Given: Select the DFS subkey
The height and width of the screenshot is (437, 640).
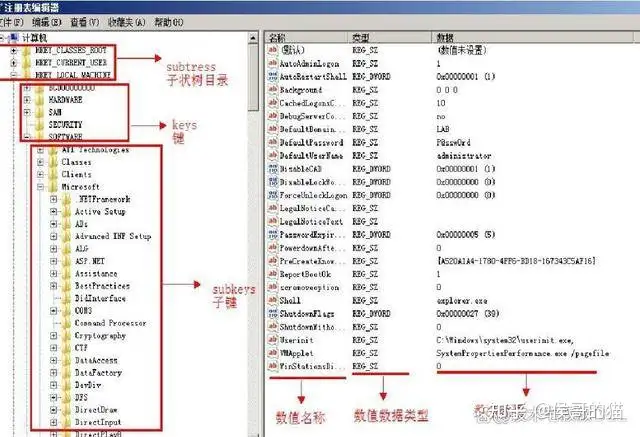Looking at the screenshot, I should [x=81, y=397].
